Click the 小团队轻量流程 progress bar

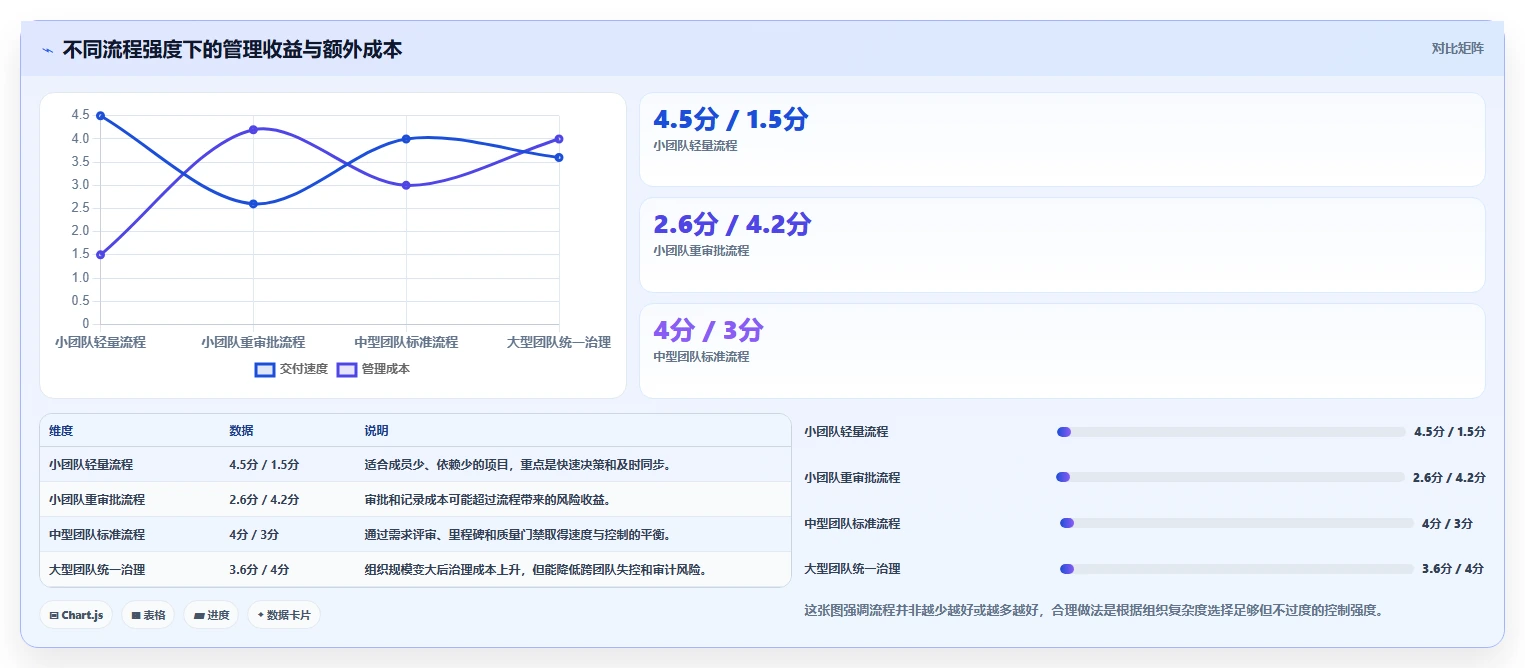coord(1231,432)
